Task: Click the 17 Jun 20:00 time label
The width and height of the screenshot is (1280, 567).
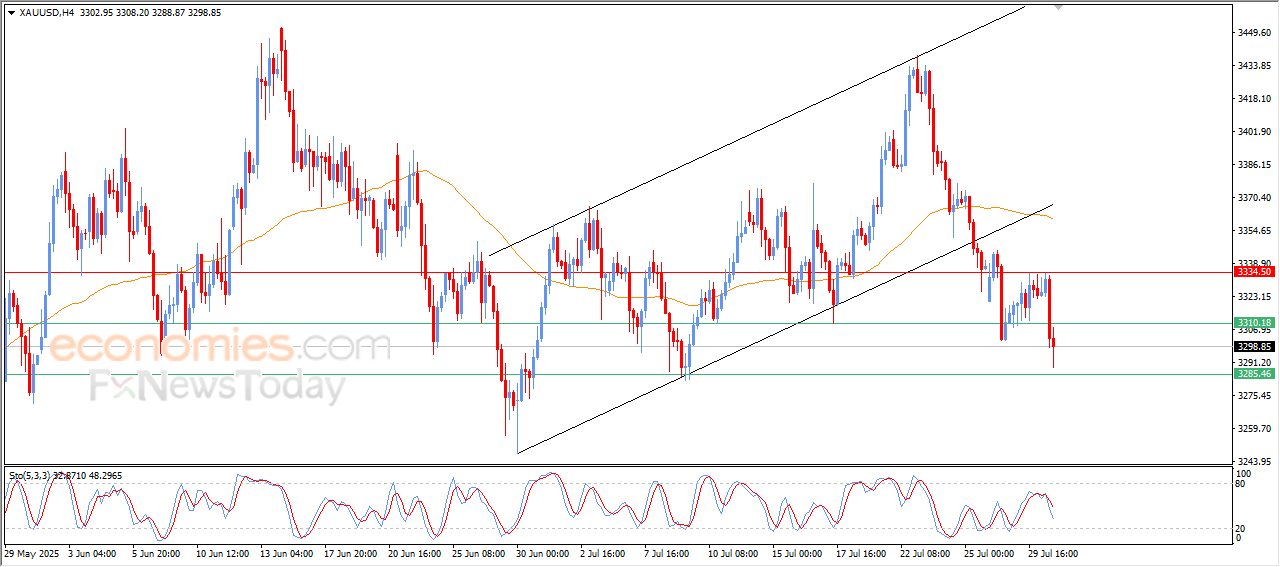Action: pyautogui.click(x=349, y=552)
